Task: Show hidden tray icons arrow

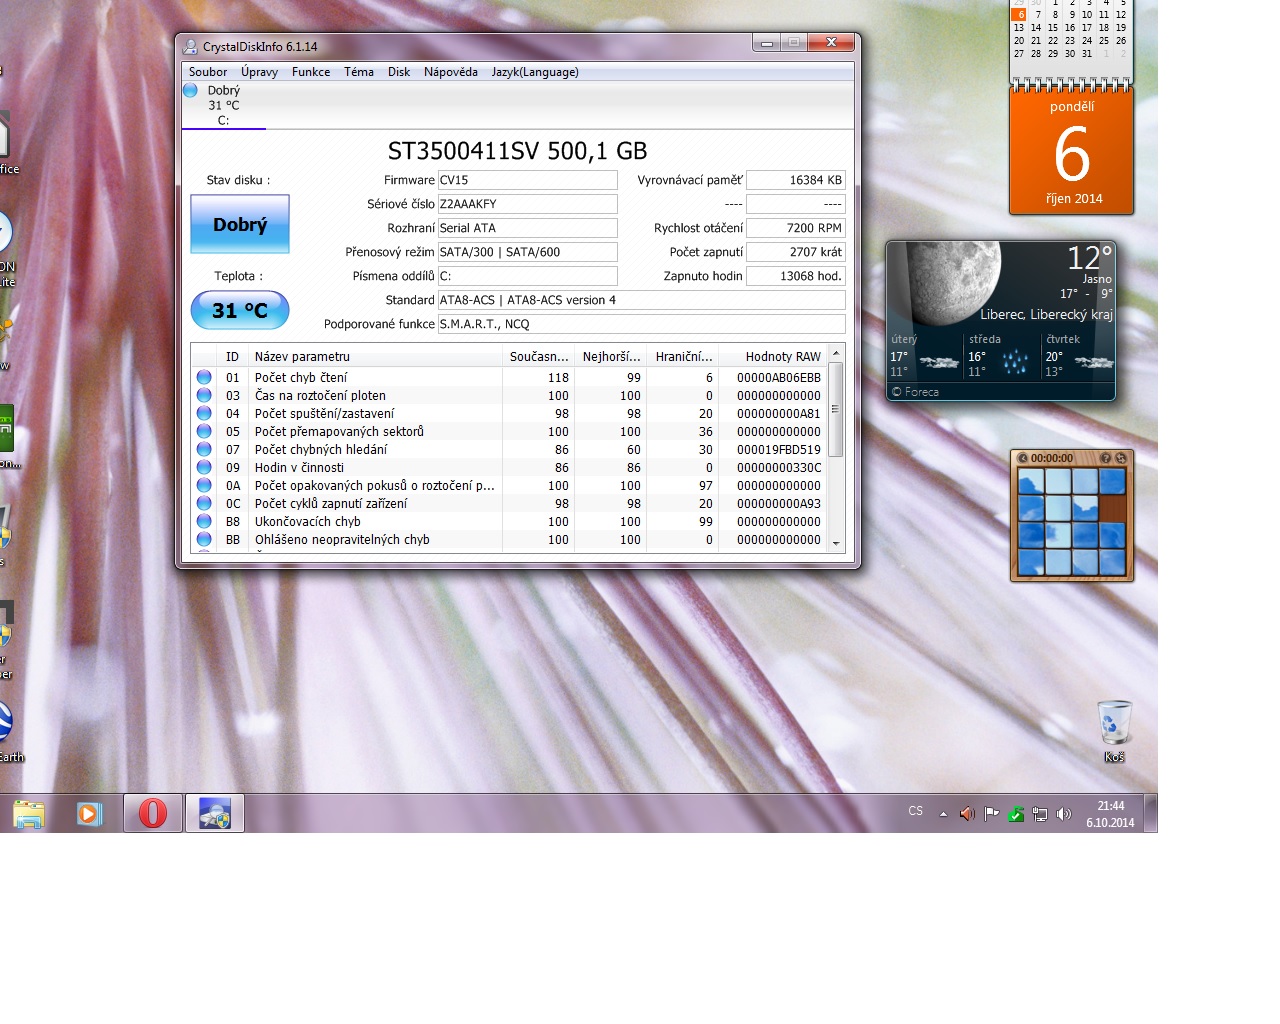Action: coord(943,814)
